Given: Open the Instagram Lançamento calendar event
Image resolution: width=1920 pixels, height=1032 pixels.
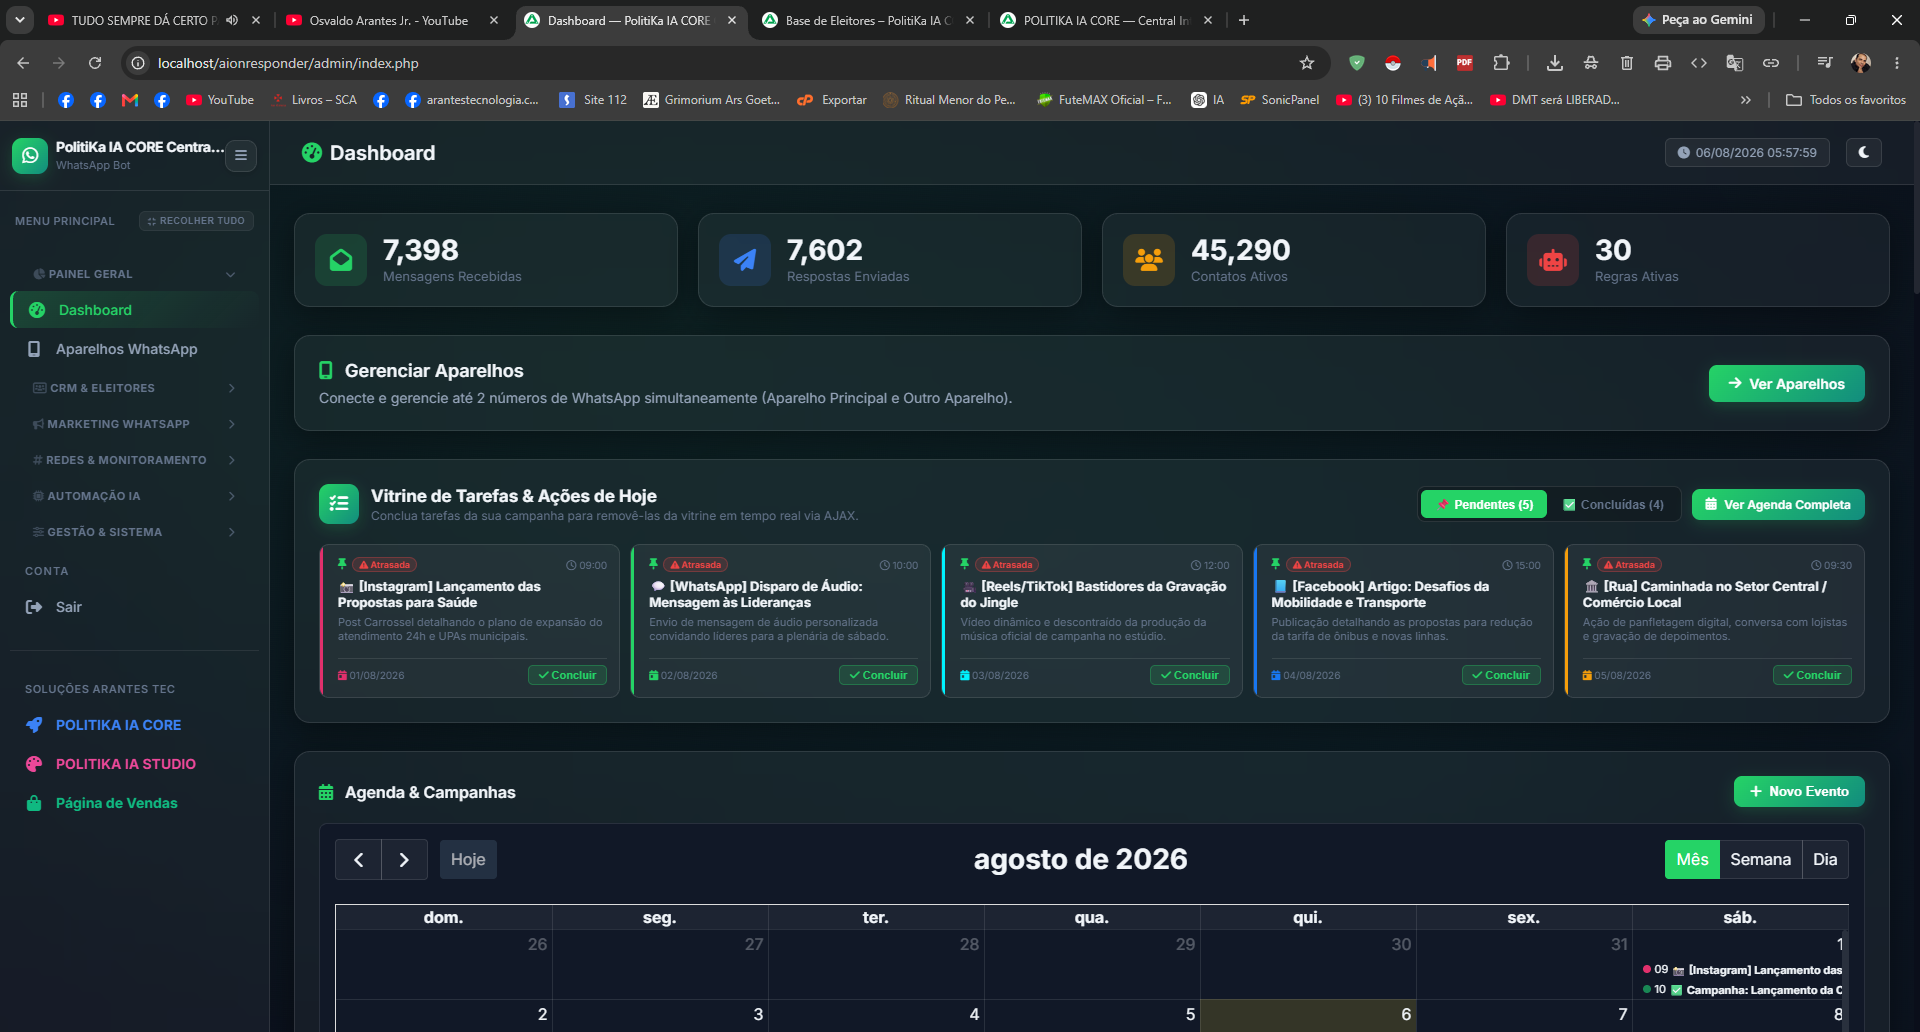Looking at the screenshot, I should tap(1744, 970).
